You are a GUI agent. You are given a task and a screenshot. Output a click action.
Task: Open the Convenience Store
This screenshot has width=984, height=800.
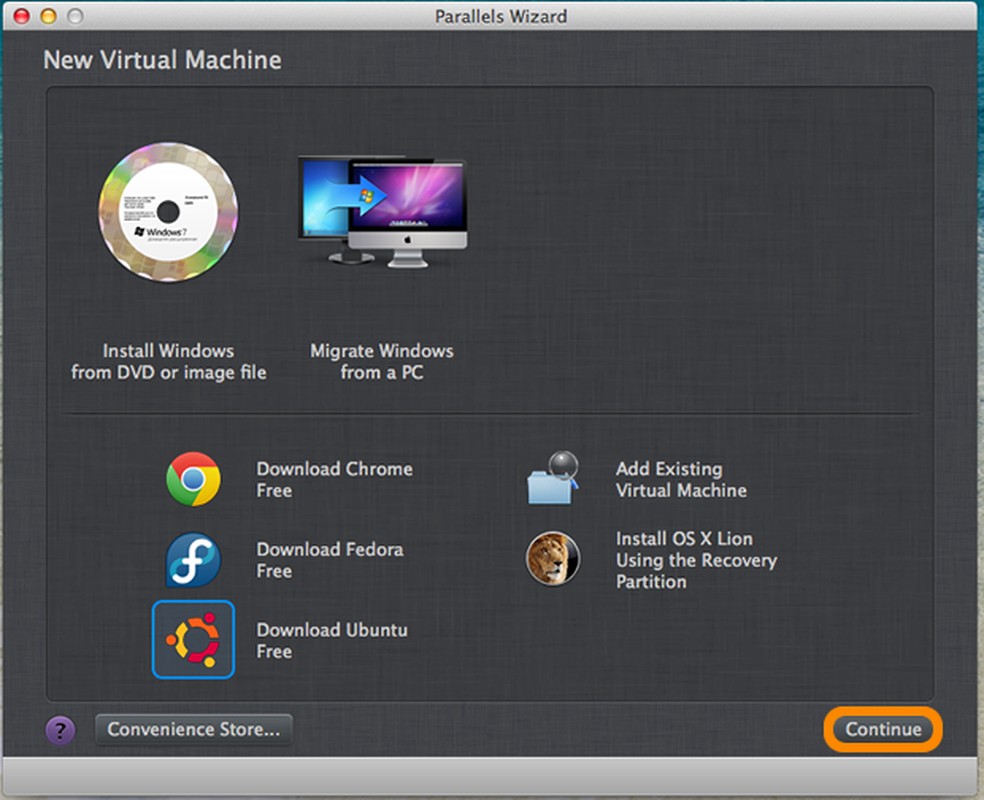click(x=193, y=729)
